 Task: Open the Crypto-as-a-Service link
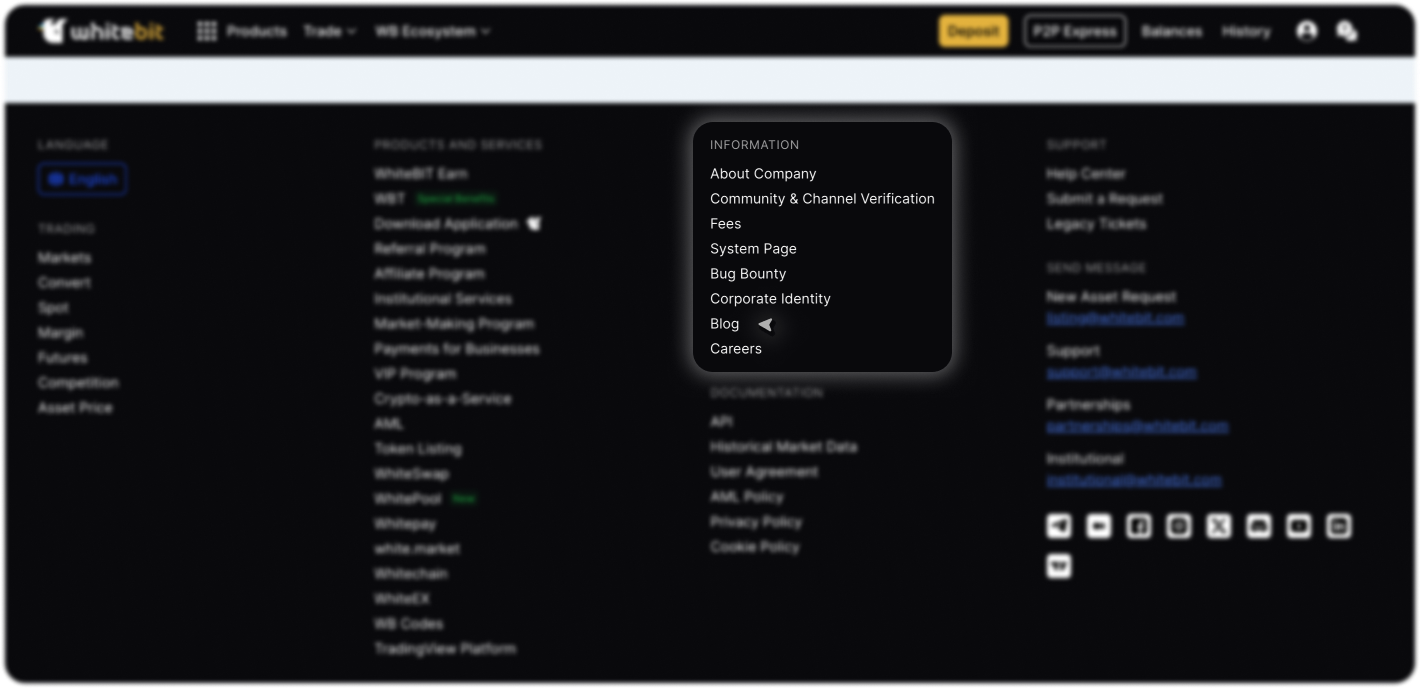pos(443,399)
